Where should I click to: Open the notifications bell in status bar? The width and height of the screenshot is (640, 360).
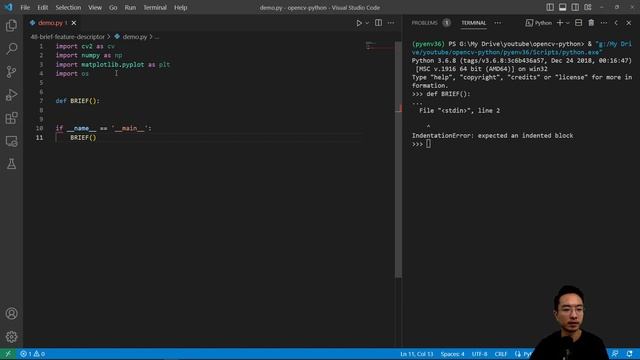pos(629,354)
